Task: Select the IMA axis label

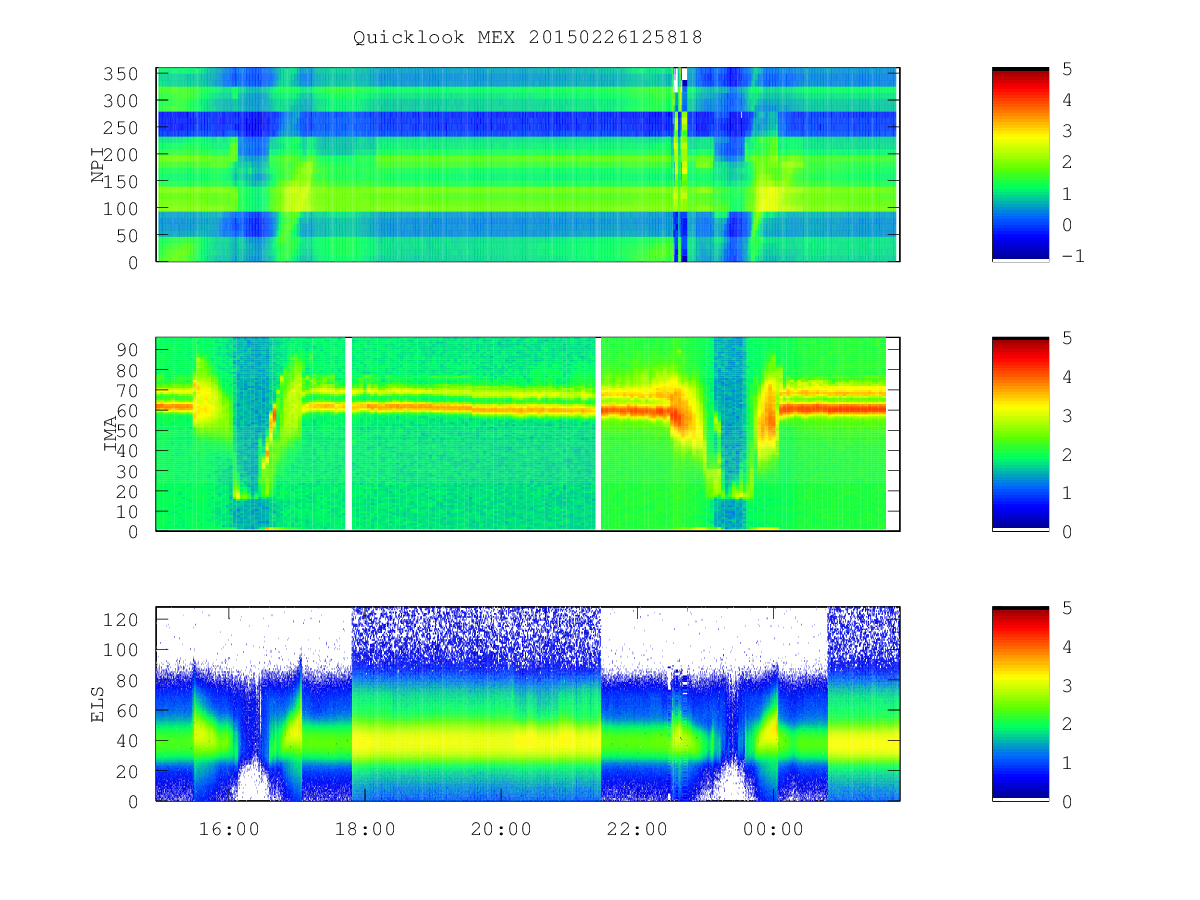Action: coord(110,435)
